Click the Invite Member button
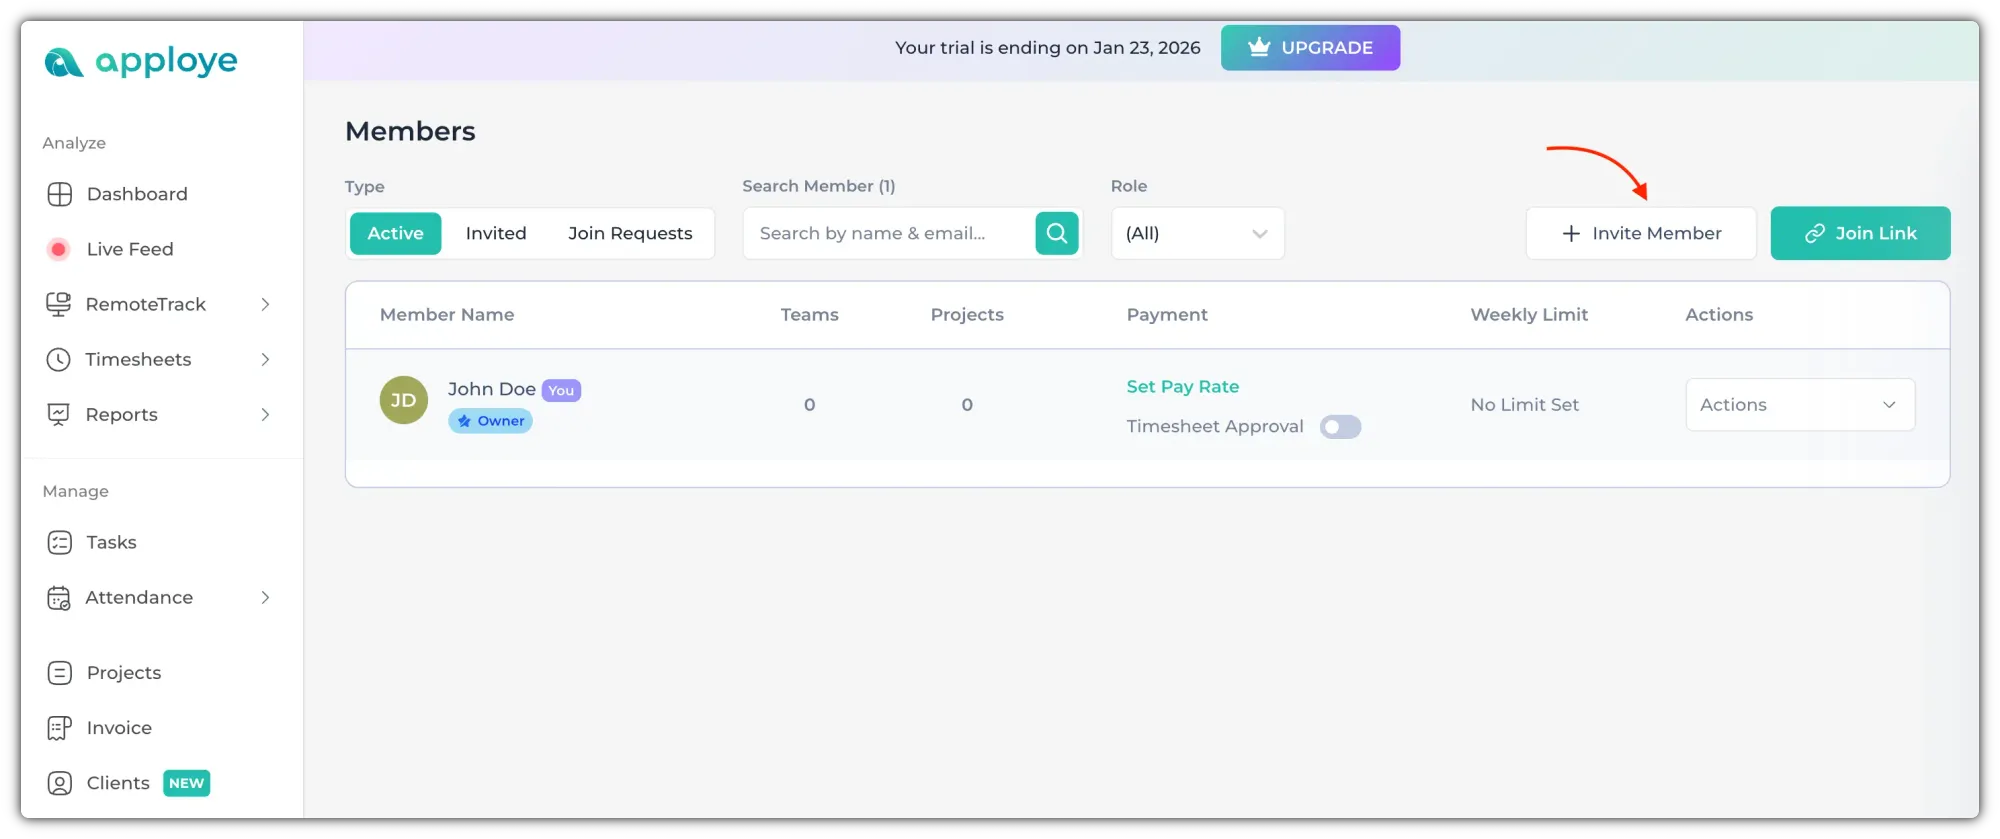 pyautogui.click(x=1641, y=233)
